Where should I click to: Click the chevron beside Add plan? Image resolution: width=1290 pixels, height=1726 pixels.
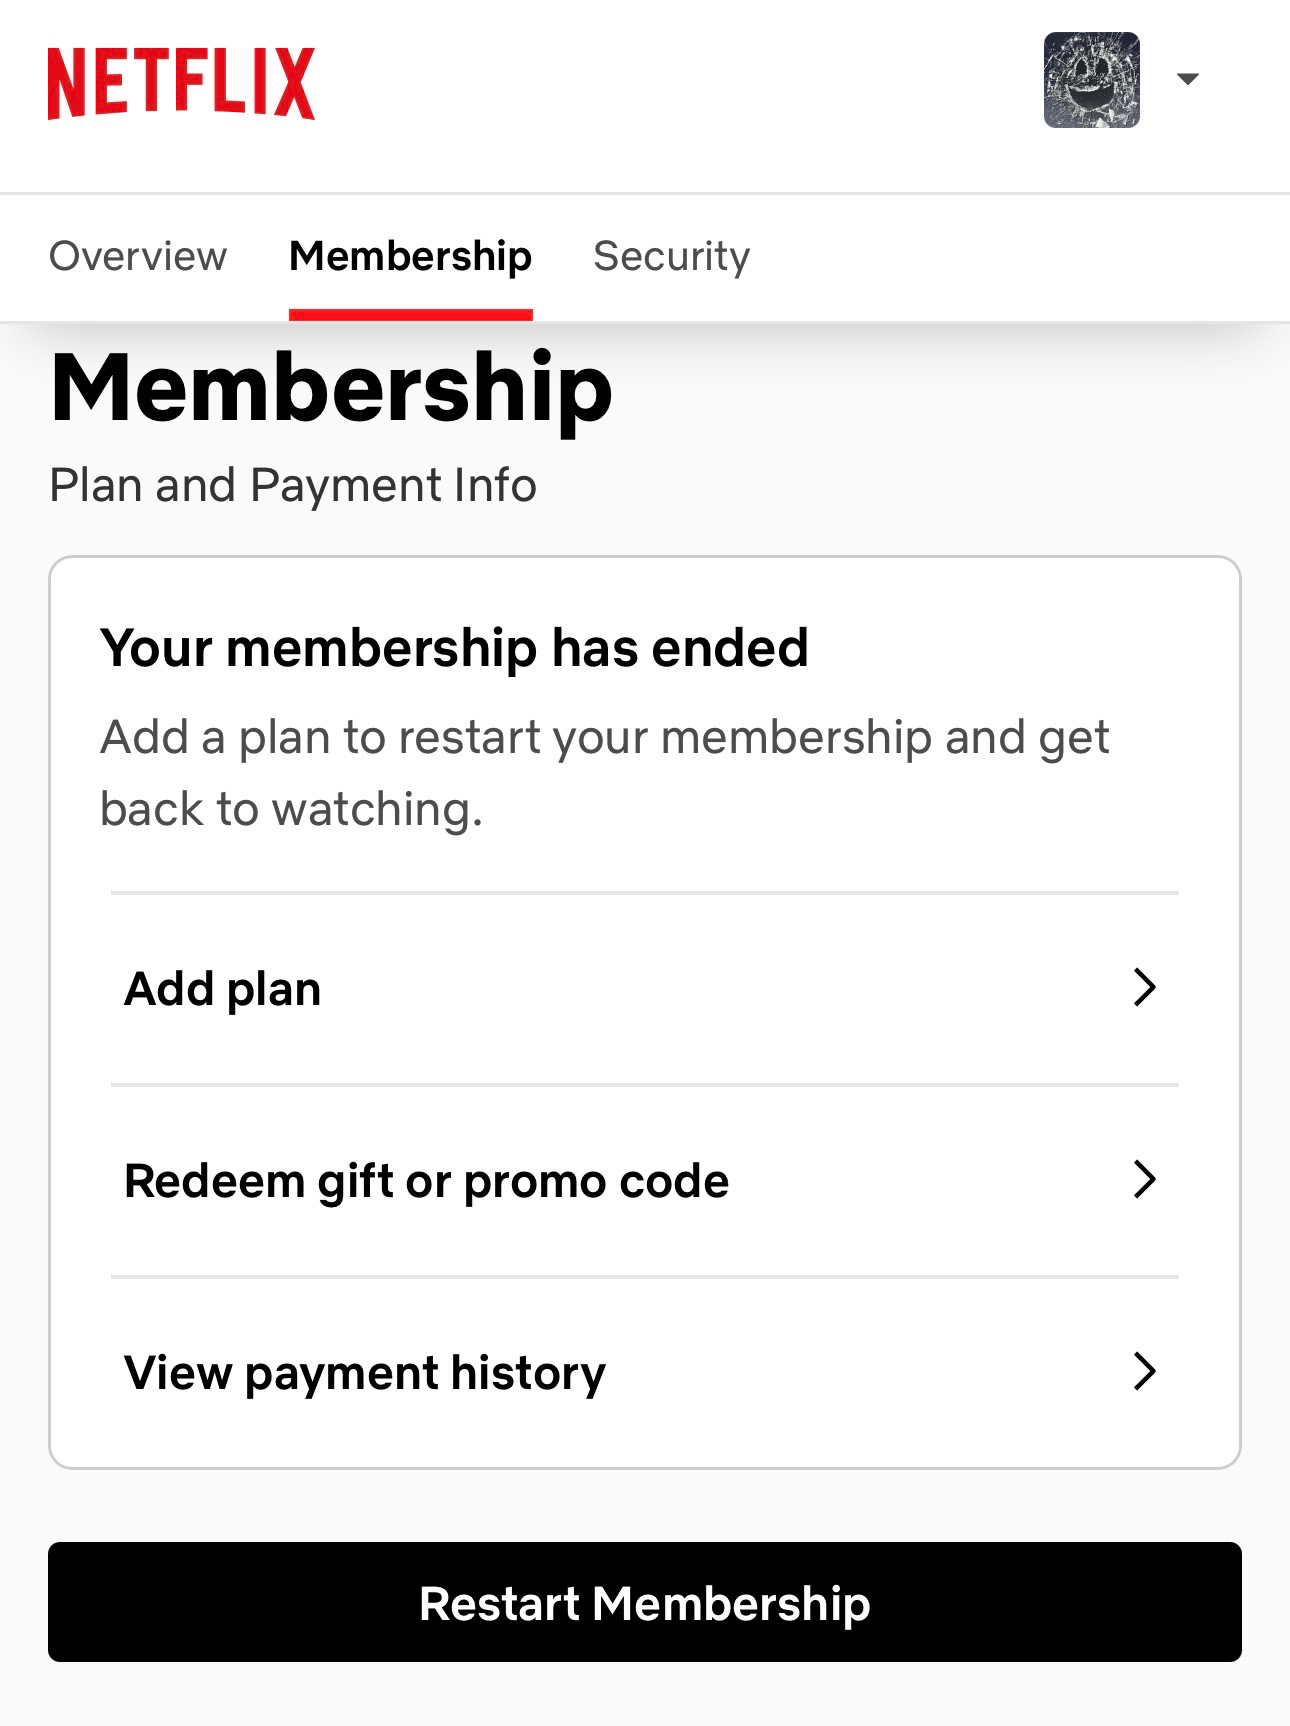click(x=1144, y=988)
